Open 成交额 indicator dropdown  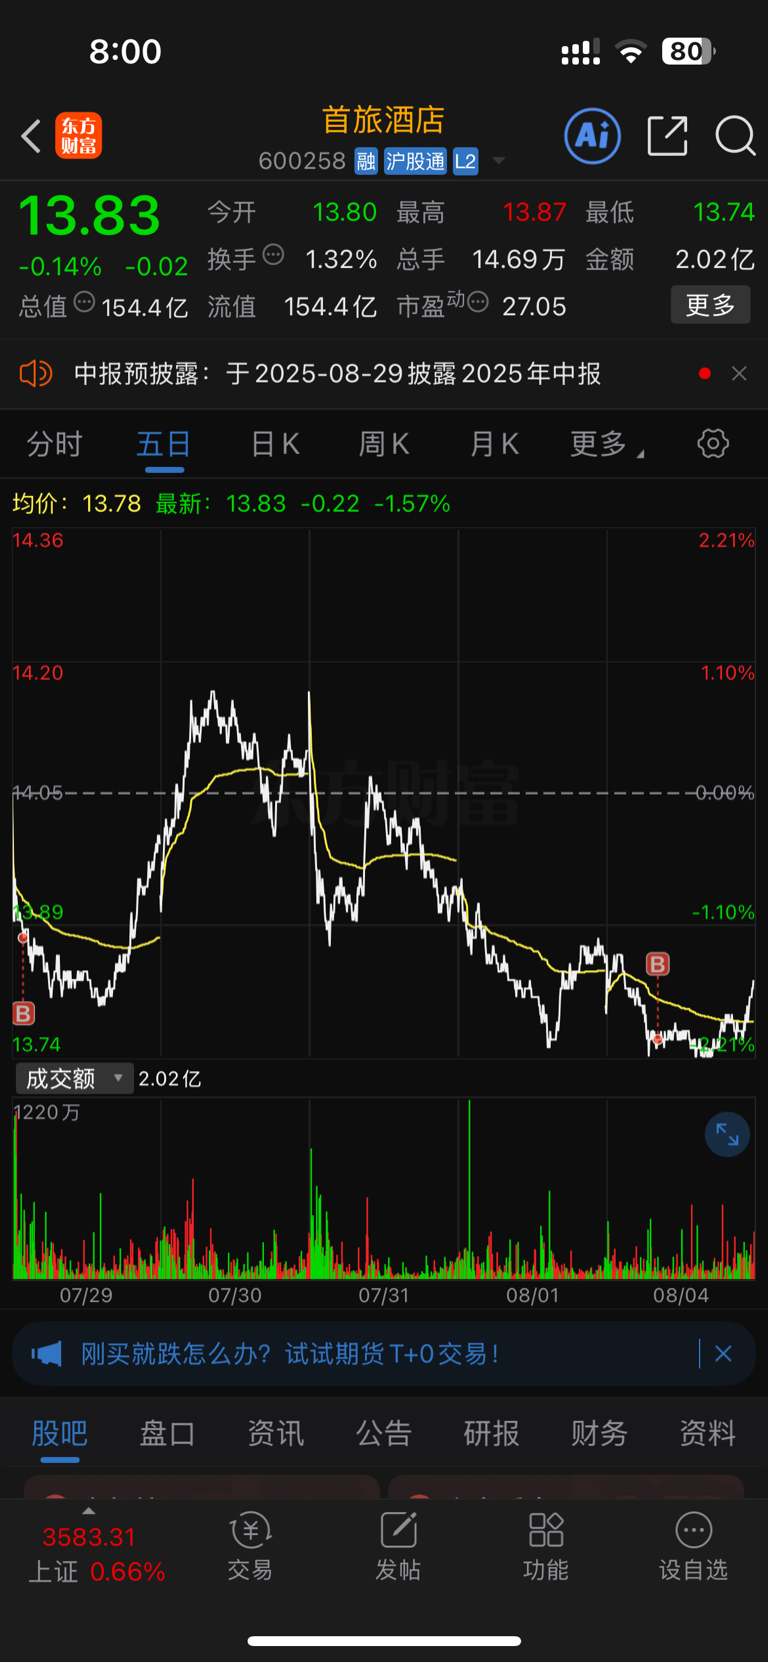coord(74,1078)
